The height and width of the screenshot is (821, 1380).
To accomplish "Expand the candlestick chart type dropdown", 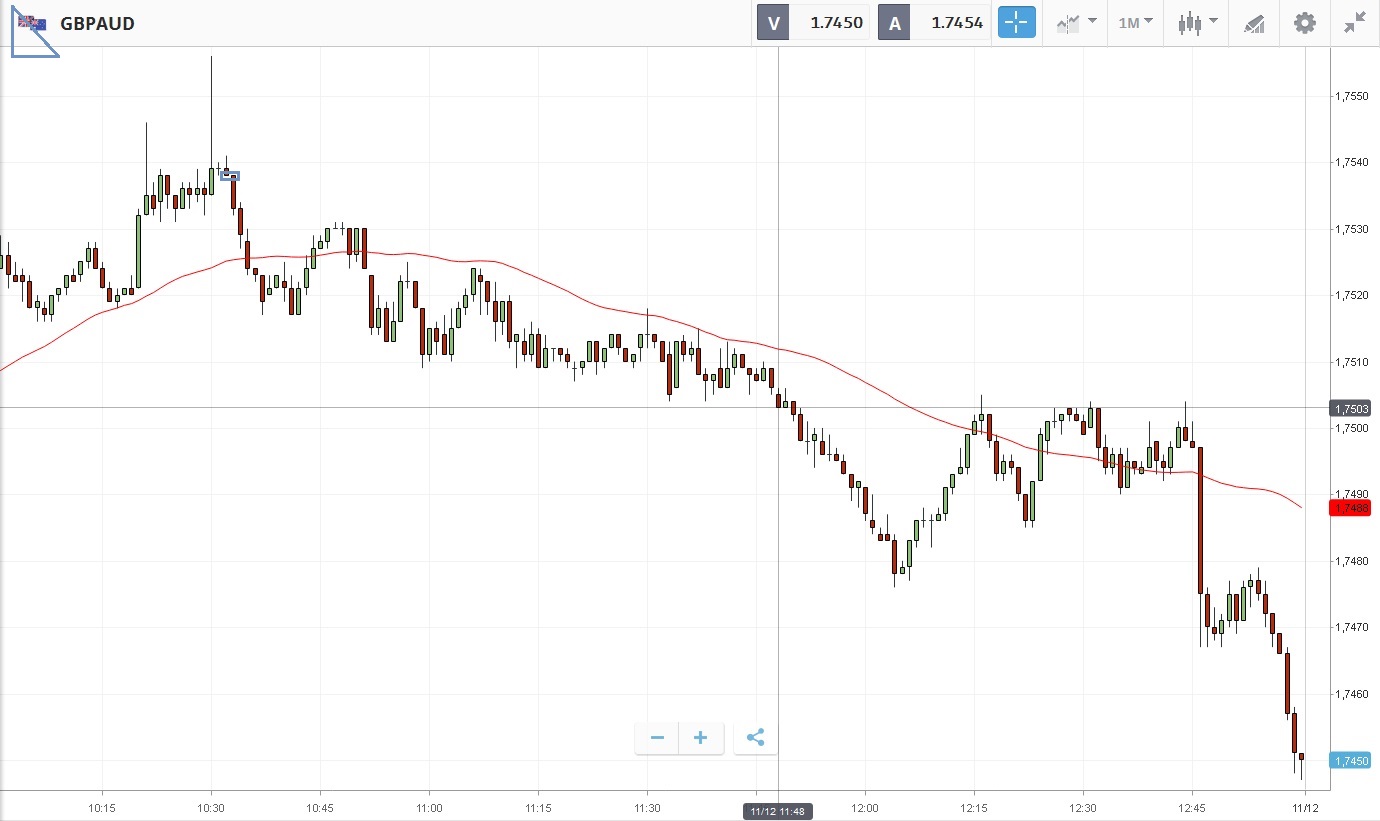I will click(x=1197, y=23).
